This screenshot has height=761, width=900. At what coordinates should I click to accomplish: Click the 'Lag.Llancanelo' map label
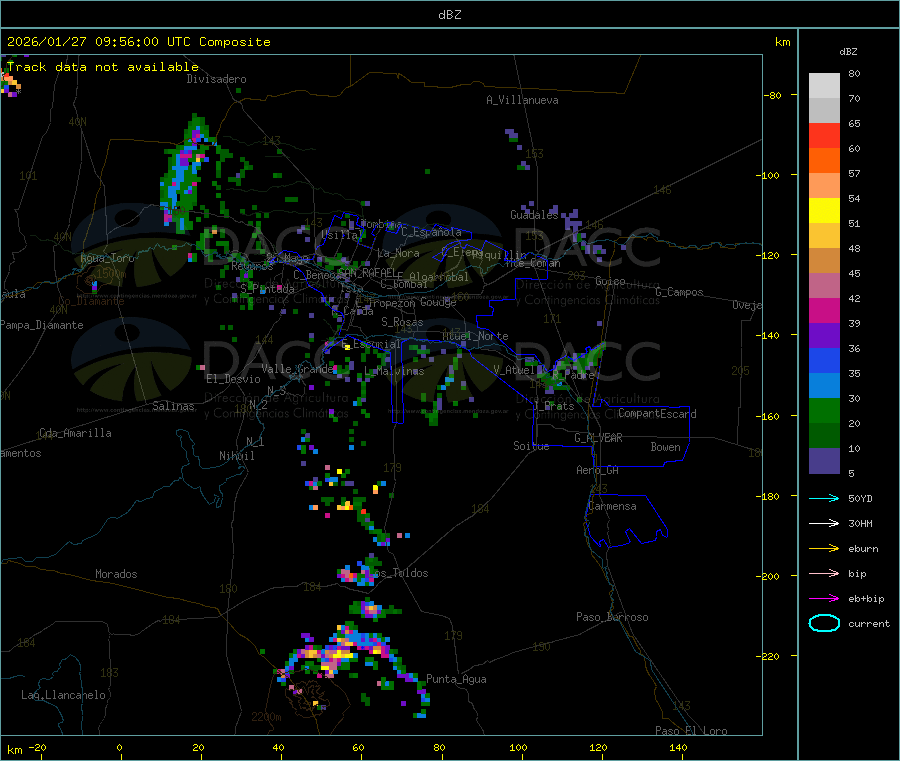pos(63,695)
